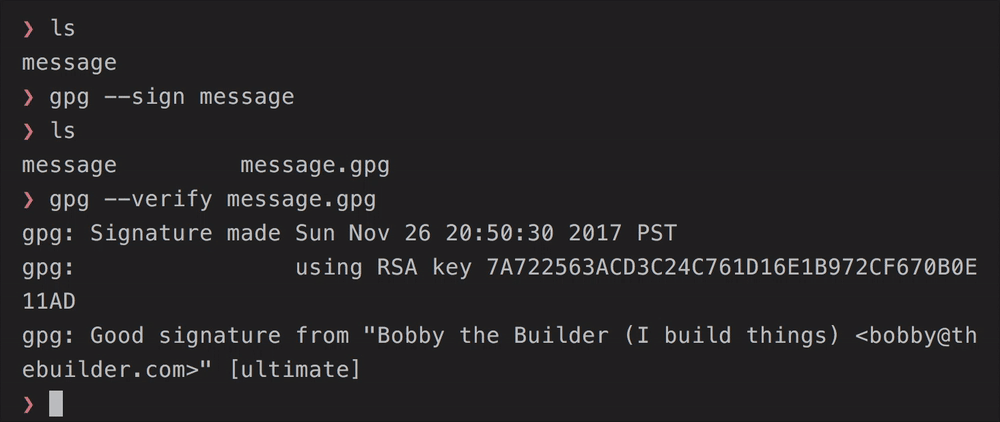The width and height of the screenshot is (1000, 422).
Task: Click the wrapped key ending 11AD
Action: tap(48, 302)
